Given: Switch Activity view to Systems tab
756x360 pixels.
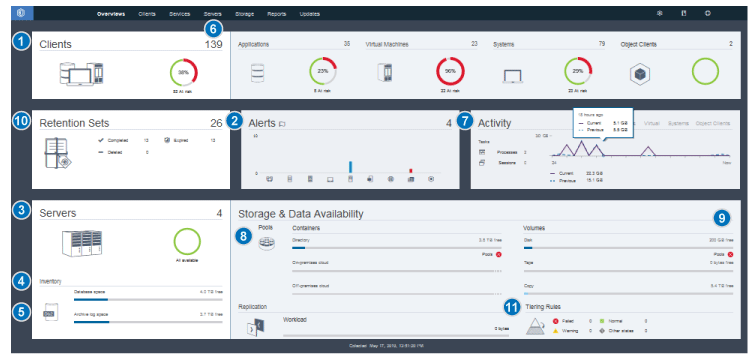Looking at the screenshot, I should pos(678,123).
